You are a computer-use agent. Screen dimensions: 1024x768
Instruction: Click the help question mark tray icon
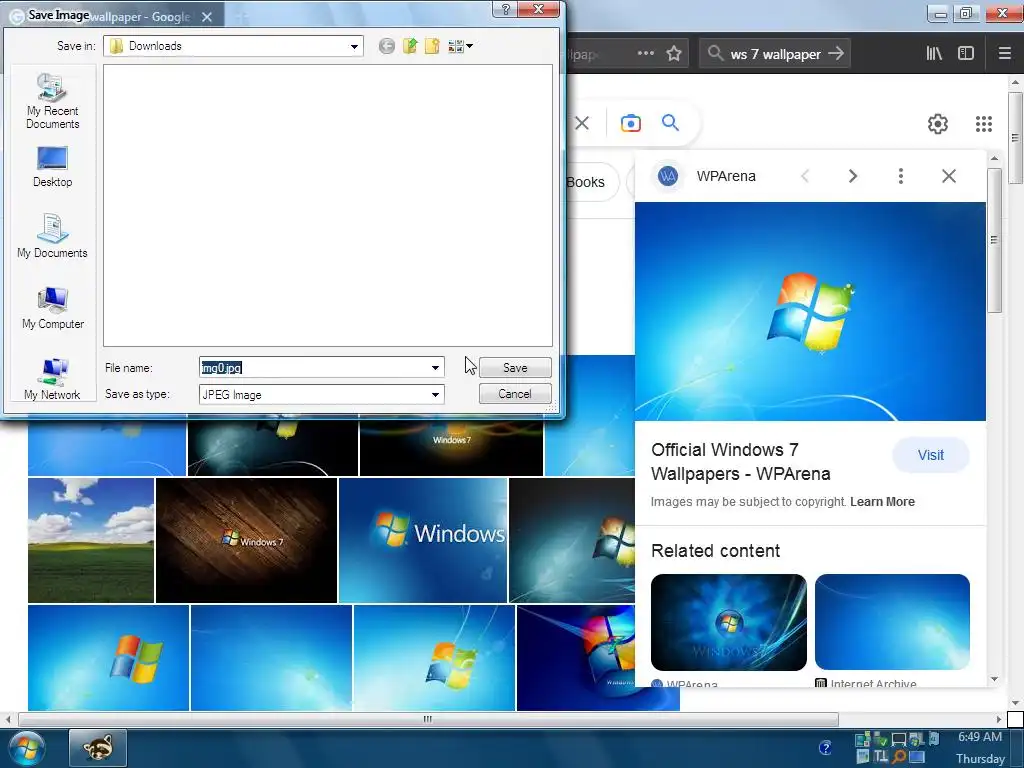825,747
